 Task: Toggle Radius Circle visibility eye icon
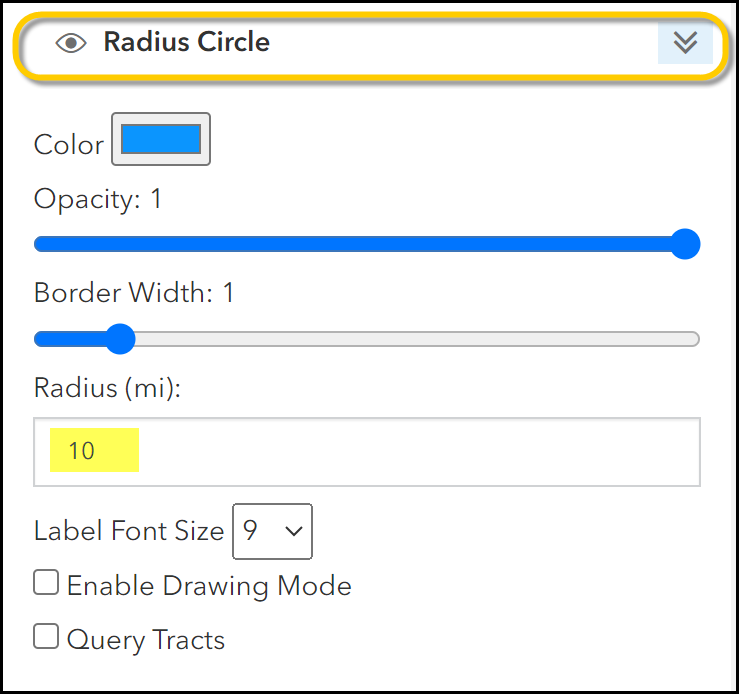coord(71,43)
